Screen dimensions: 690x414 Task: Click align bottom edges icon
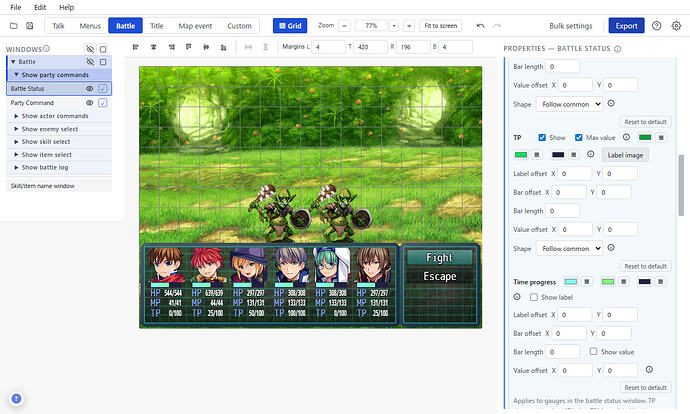coord(224,47)
